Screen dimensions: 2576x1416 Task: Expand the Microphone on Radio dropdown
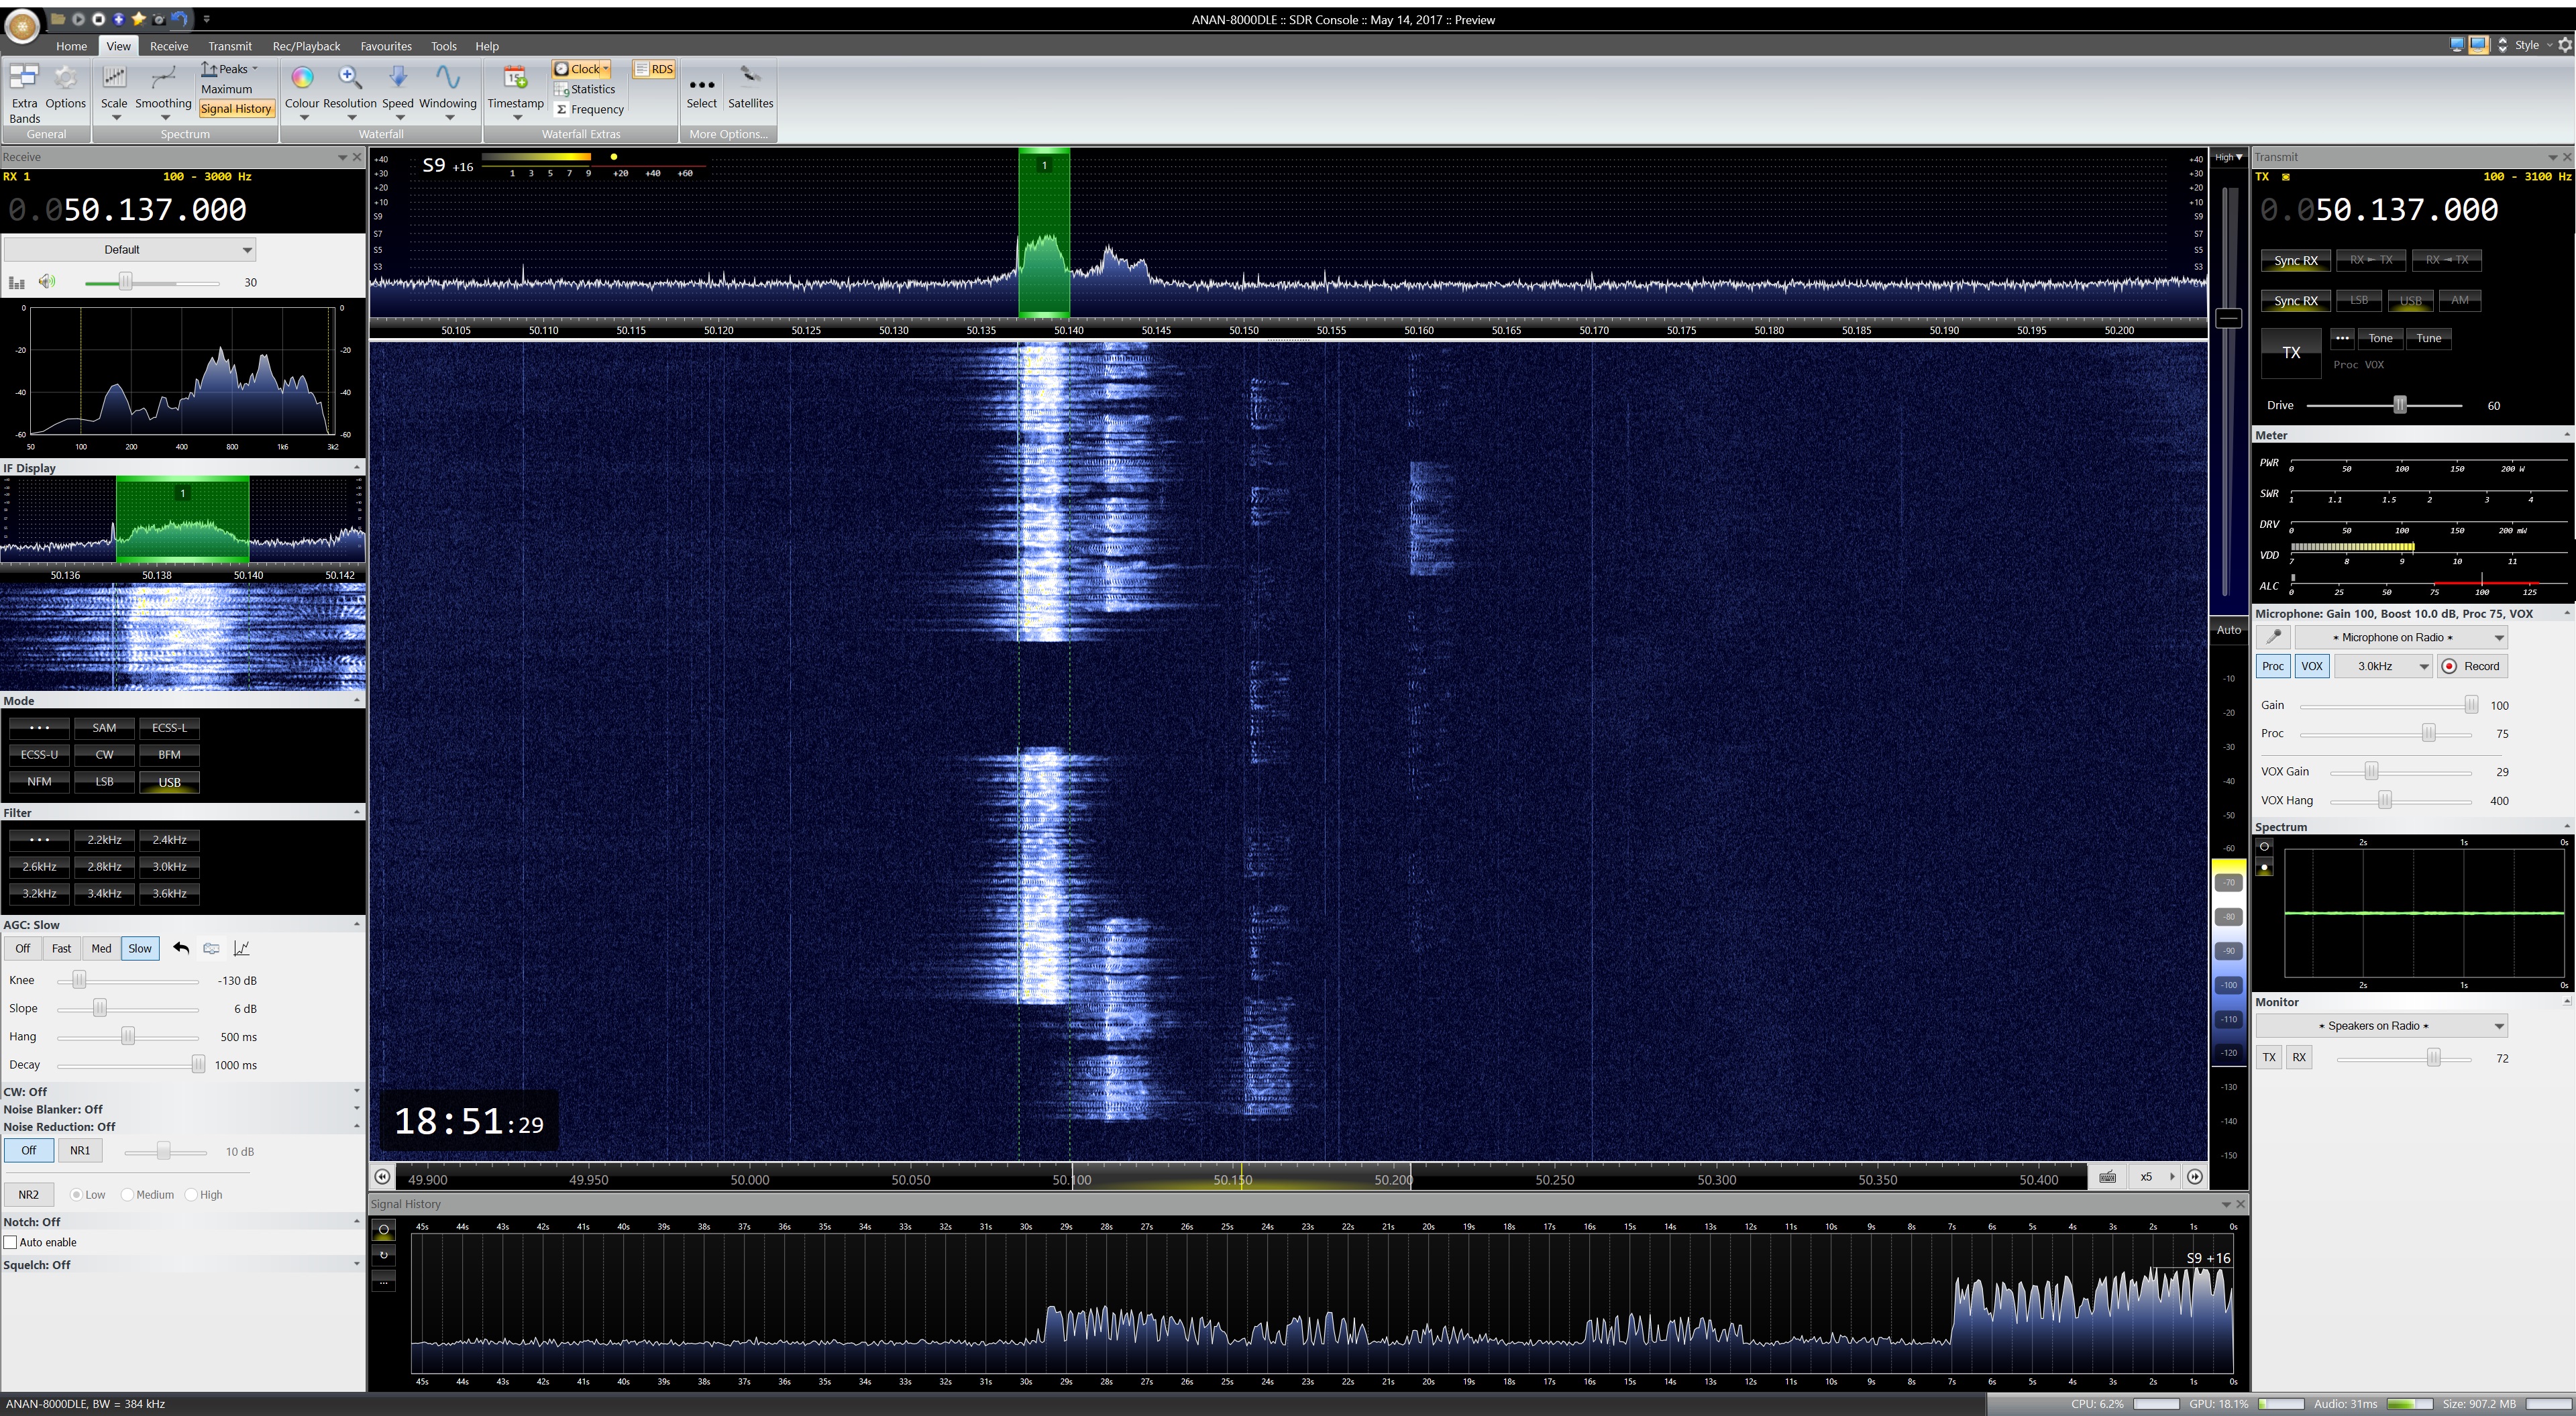coord(2399,637)
